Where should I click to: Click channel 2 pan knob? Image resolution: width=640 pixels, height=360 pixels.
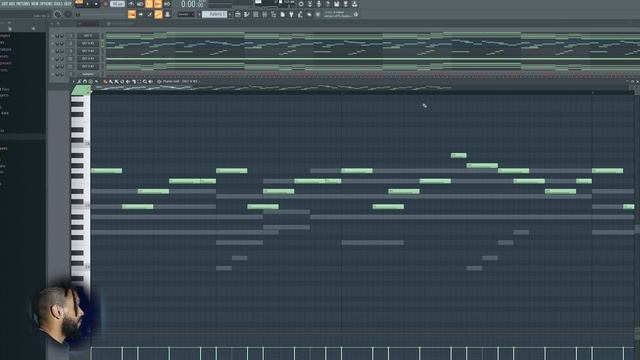[x=57, y=43]
